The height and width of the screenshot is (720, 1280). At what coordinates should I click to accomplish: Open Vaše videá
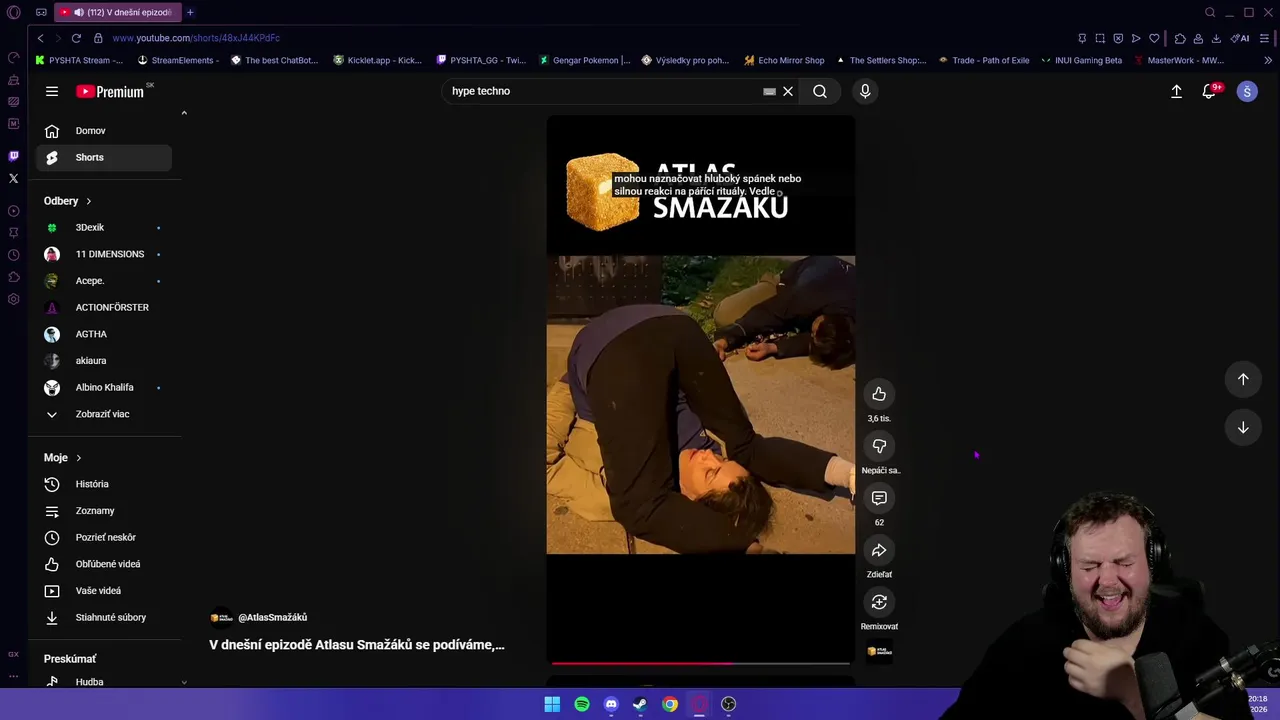(104, 591)
